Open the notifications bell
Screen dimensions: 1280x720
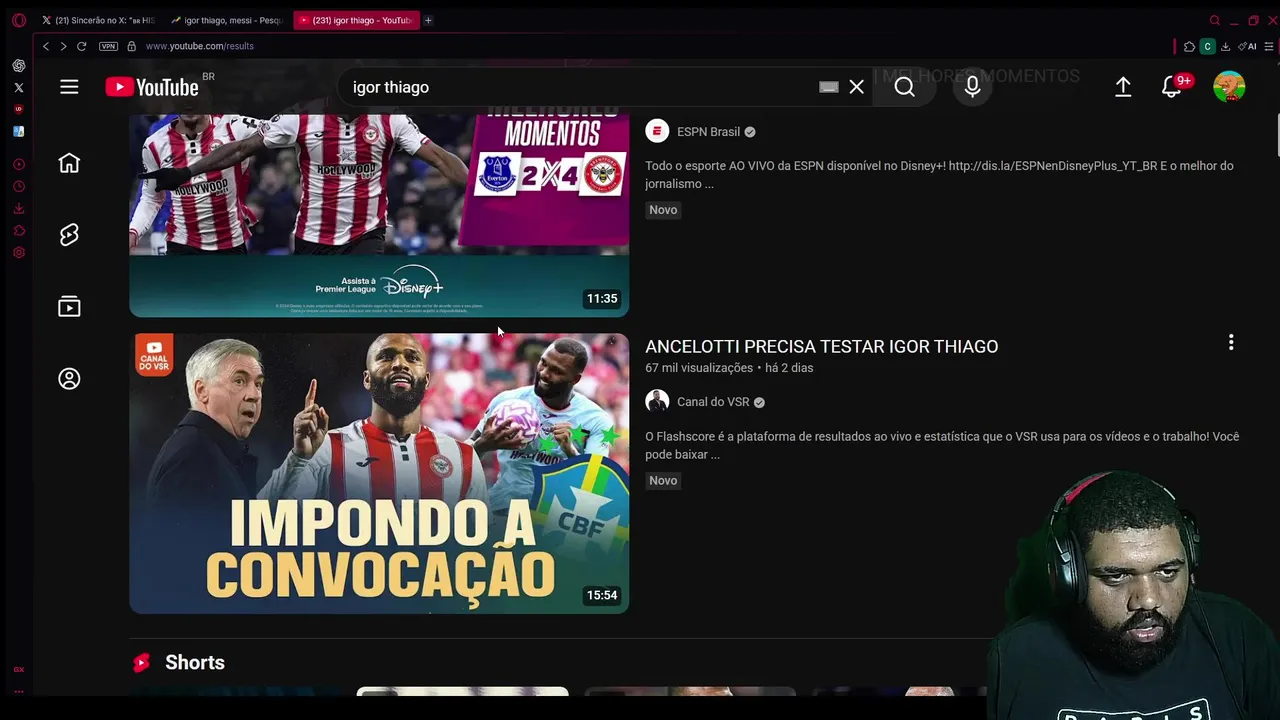pos(1172,87)
